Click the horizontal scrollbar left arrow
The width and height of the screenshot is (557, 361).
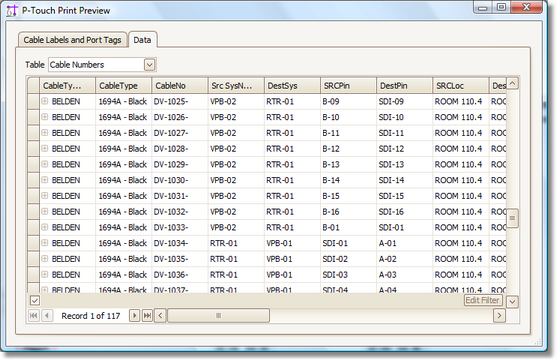click(160, 316)
